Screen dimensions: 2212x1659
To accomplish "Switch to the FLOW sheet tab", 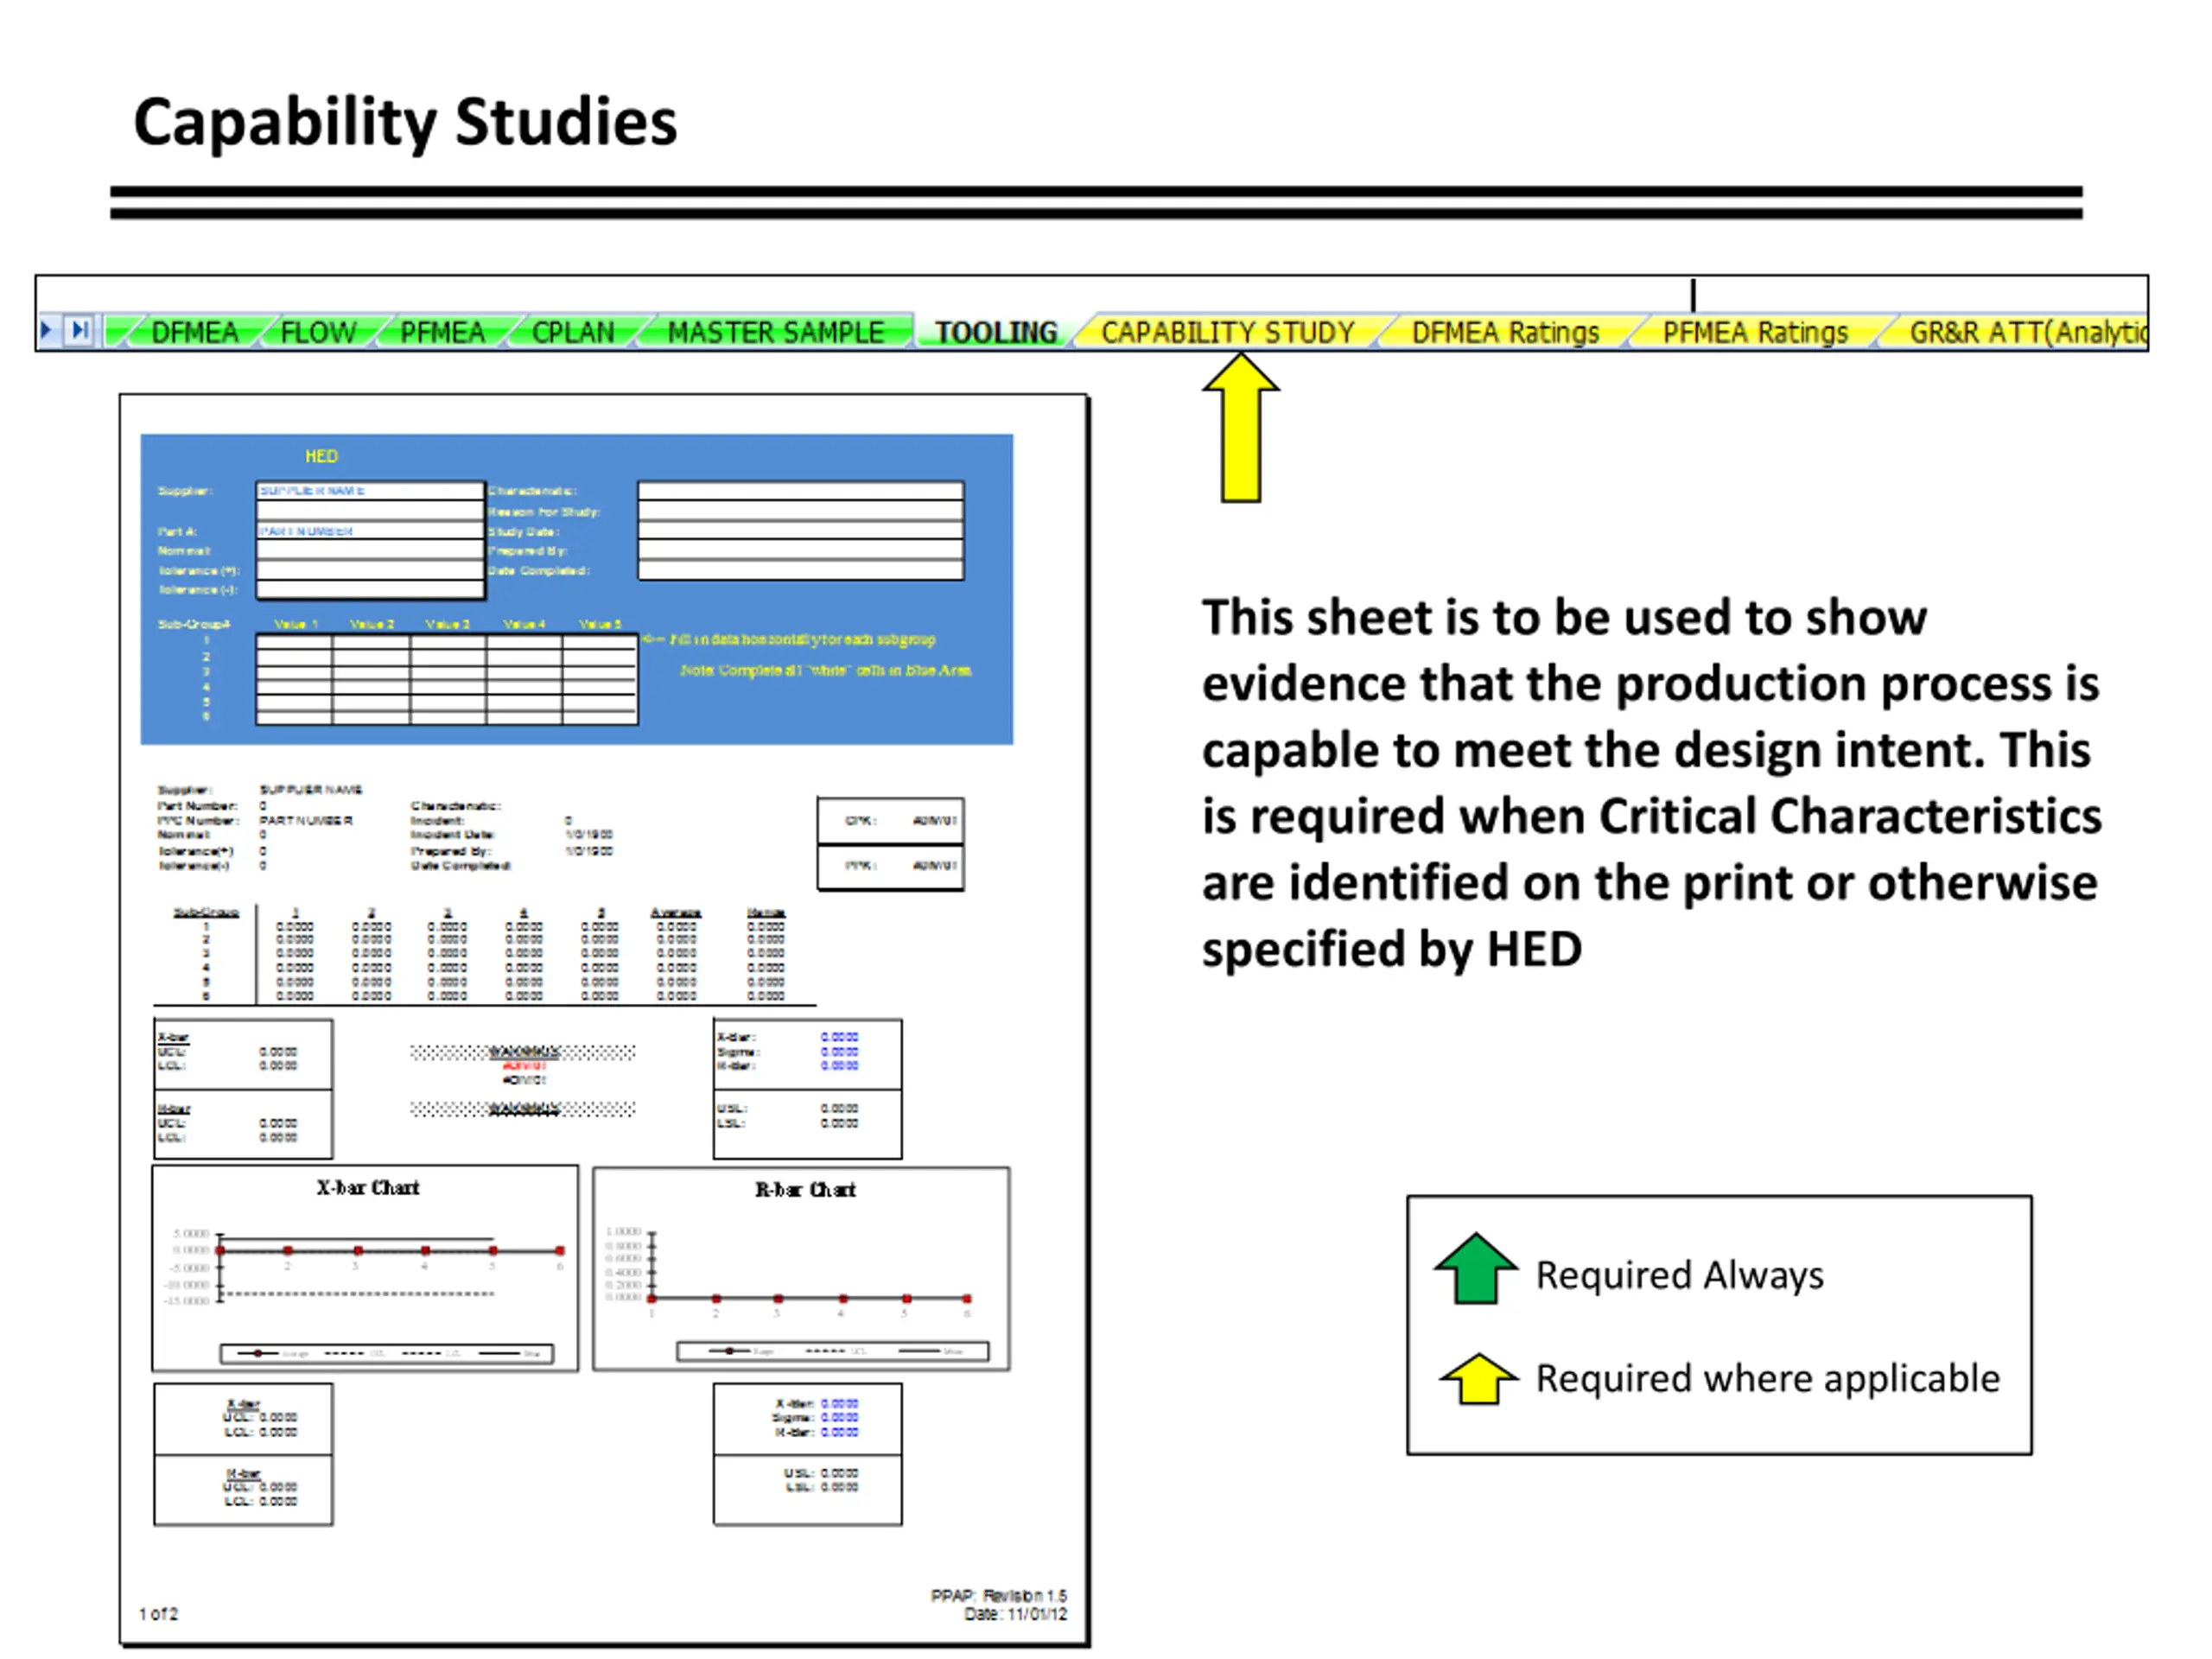I will (318, 332).
